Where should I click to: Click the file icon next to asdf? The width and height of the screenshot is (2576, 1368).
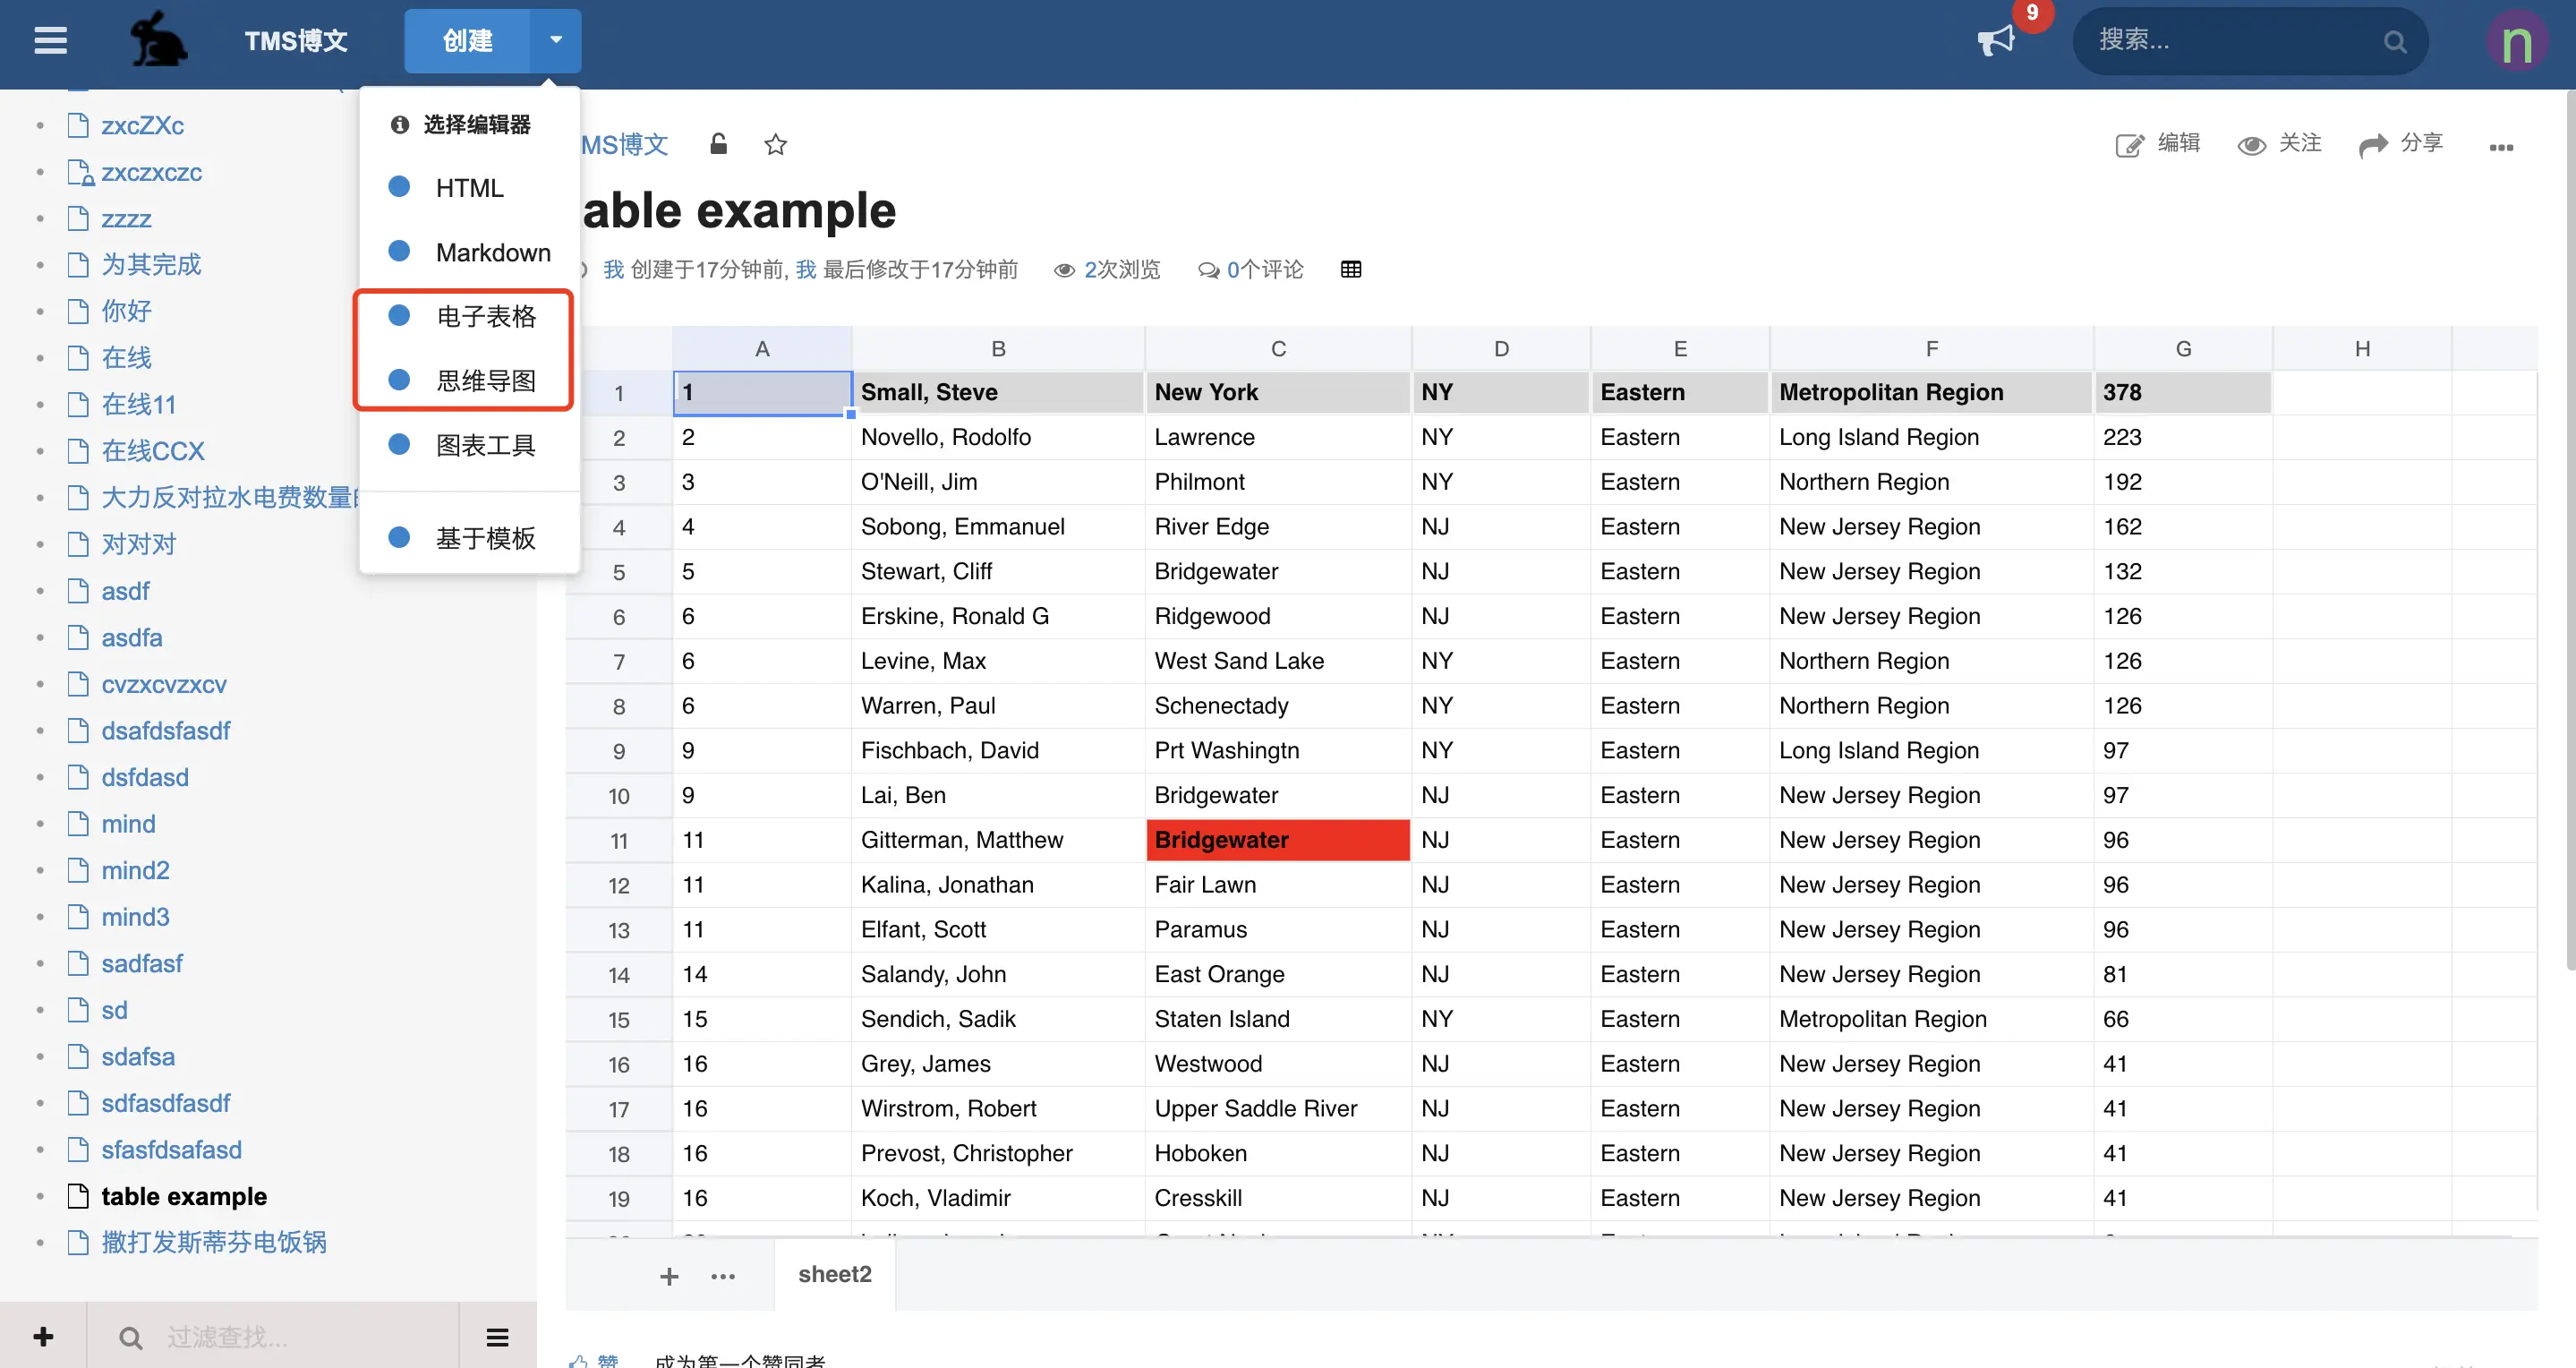pos(78,591)
